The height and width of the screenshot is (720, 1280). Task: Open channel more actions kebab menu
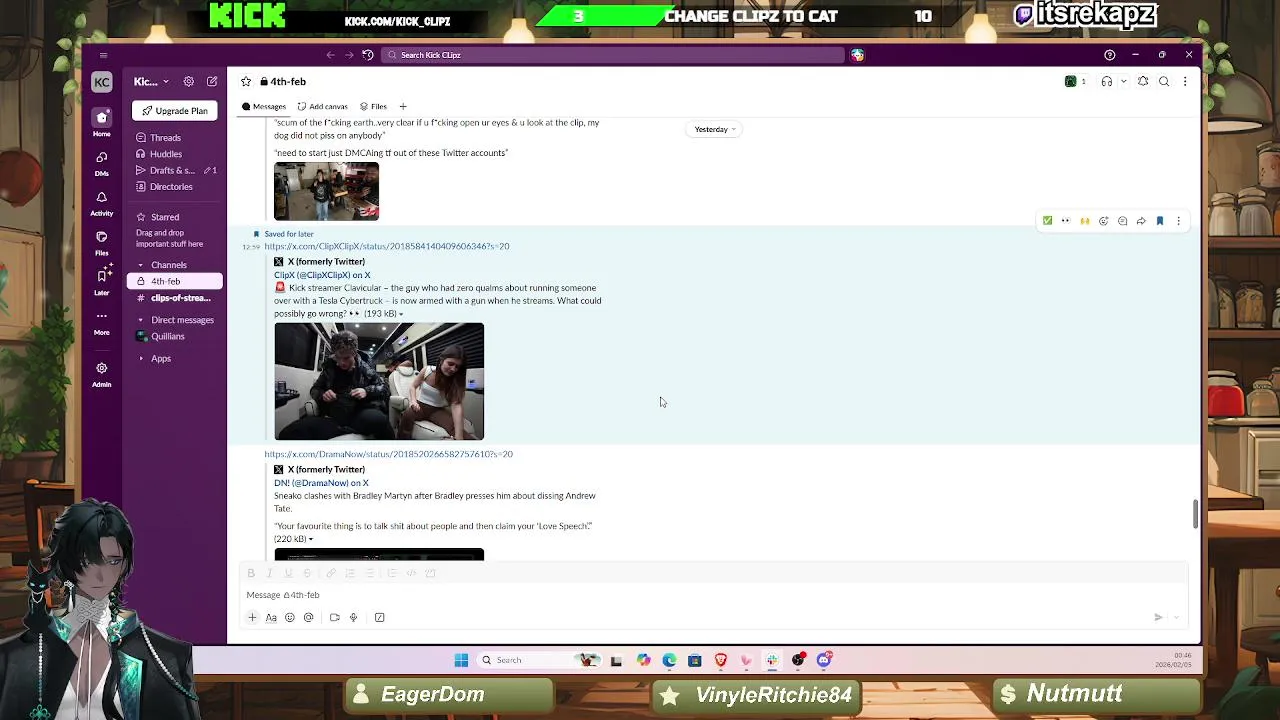[1185, 82]
